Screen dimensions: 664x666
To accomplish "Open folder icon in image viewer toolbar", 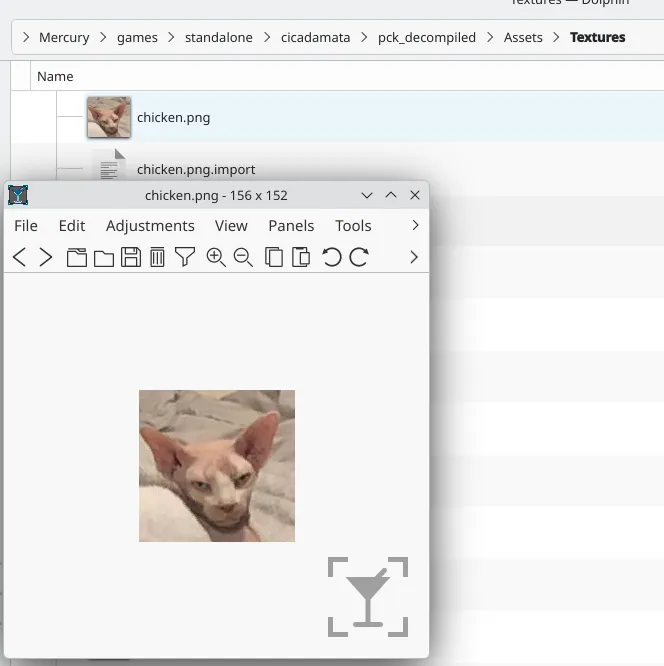I will 104,258.
